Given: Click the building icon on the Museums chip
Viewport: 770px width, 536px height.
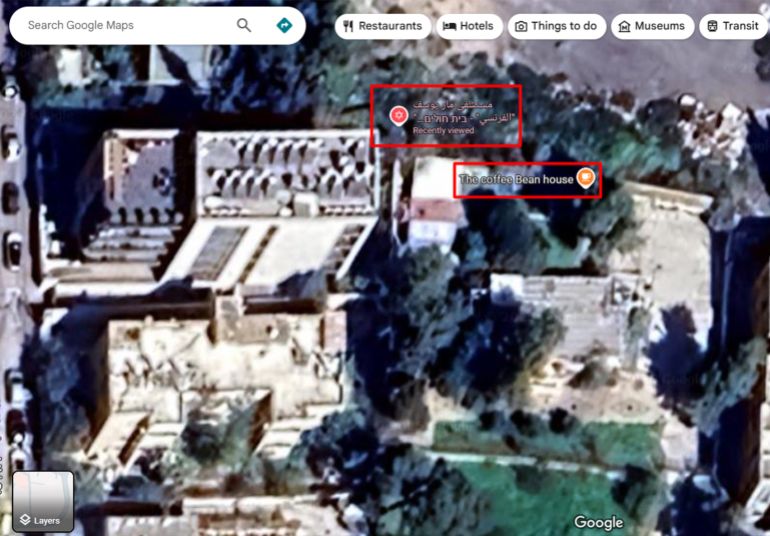Looking at the screenshot, I should 624,26.
